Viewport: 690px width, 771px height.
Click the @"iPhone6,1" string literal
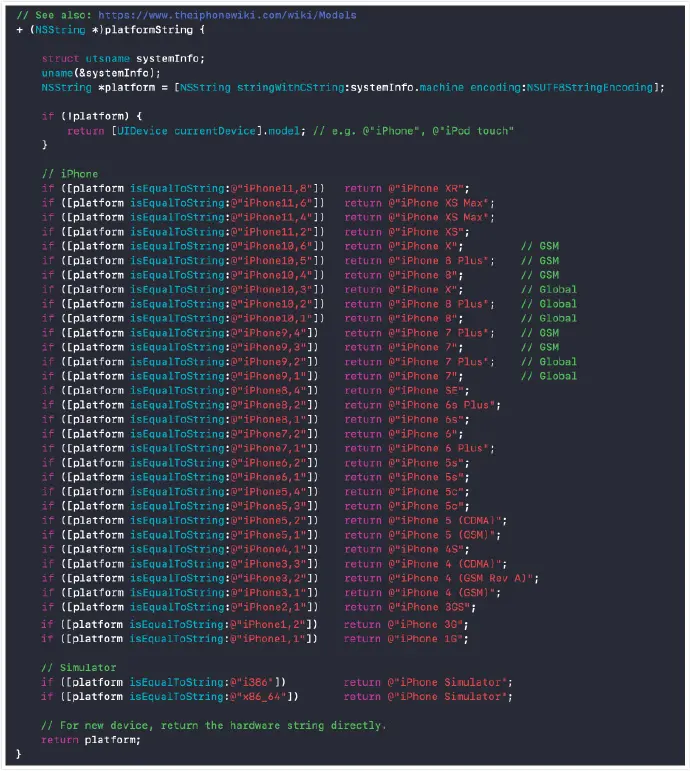point(270,477)
